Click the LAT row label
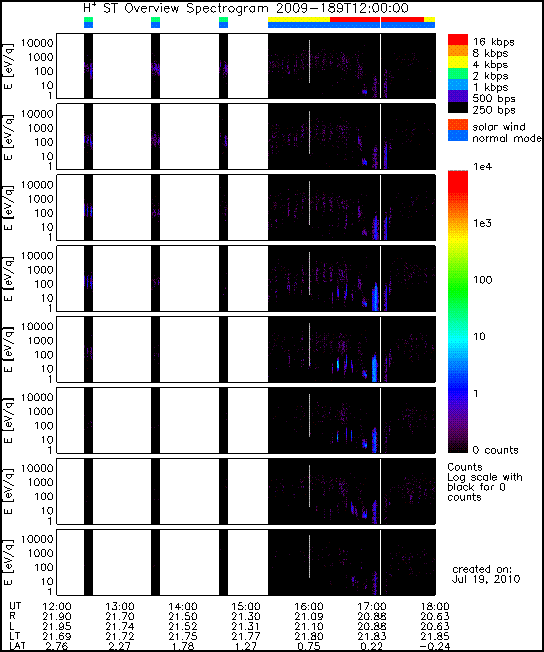544x652 pixels. 17,646
